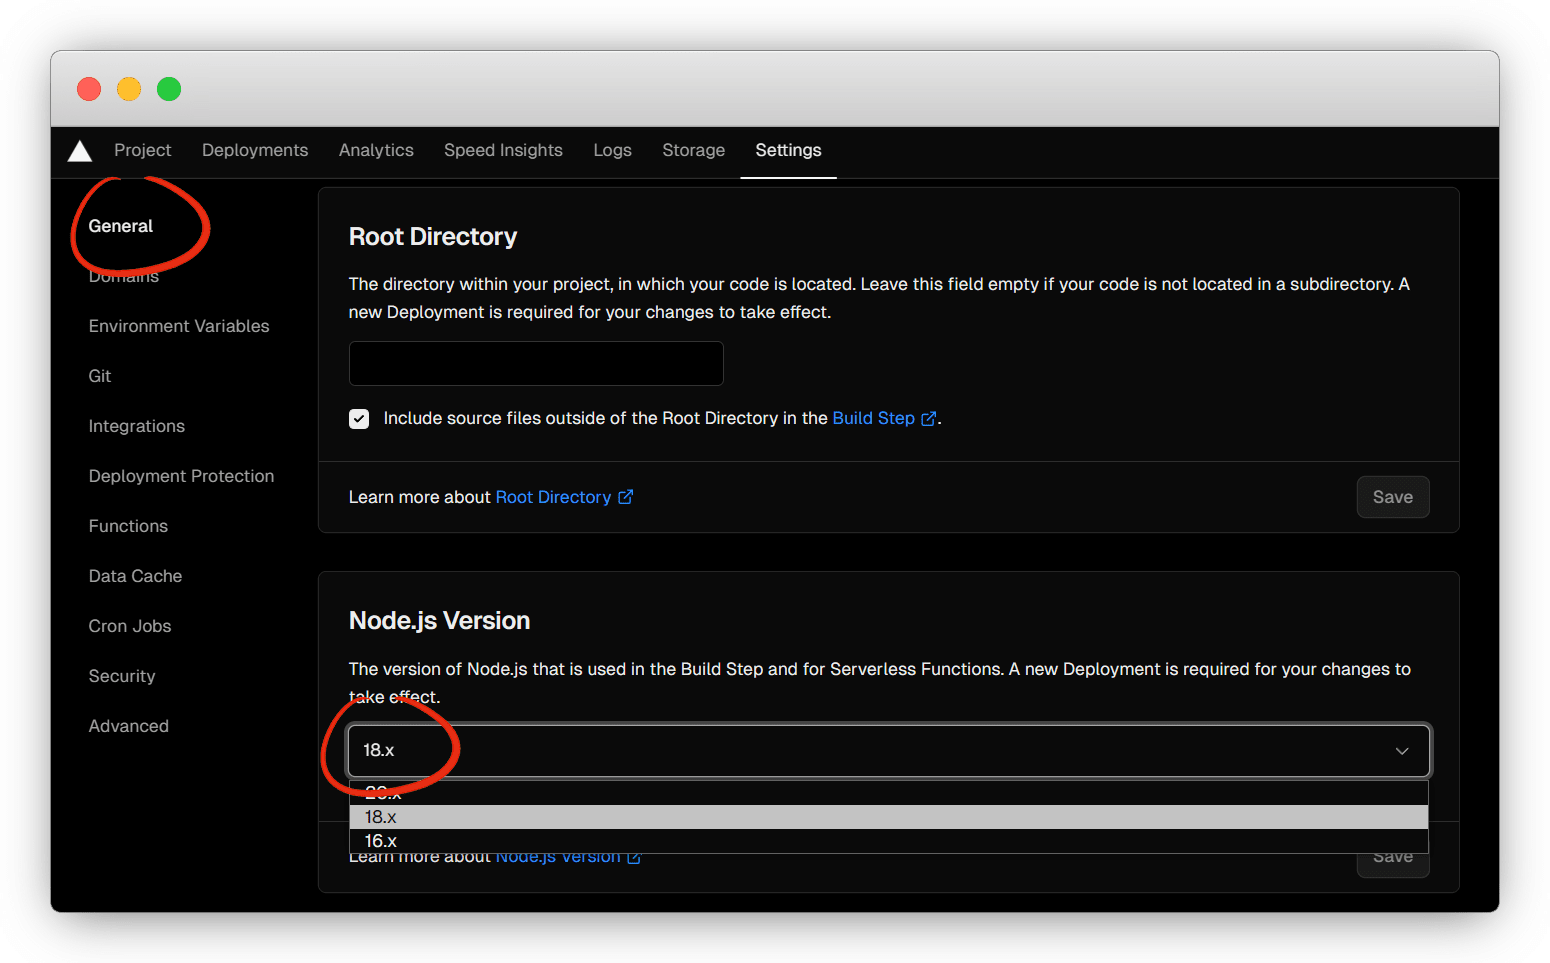Open the Build Step documentation link
This screenshot has width=1550, height=963.
873,418
